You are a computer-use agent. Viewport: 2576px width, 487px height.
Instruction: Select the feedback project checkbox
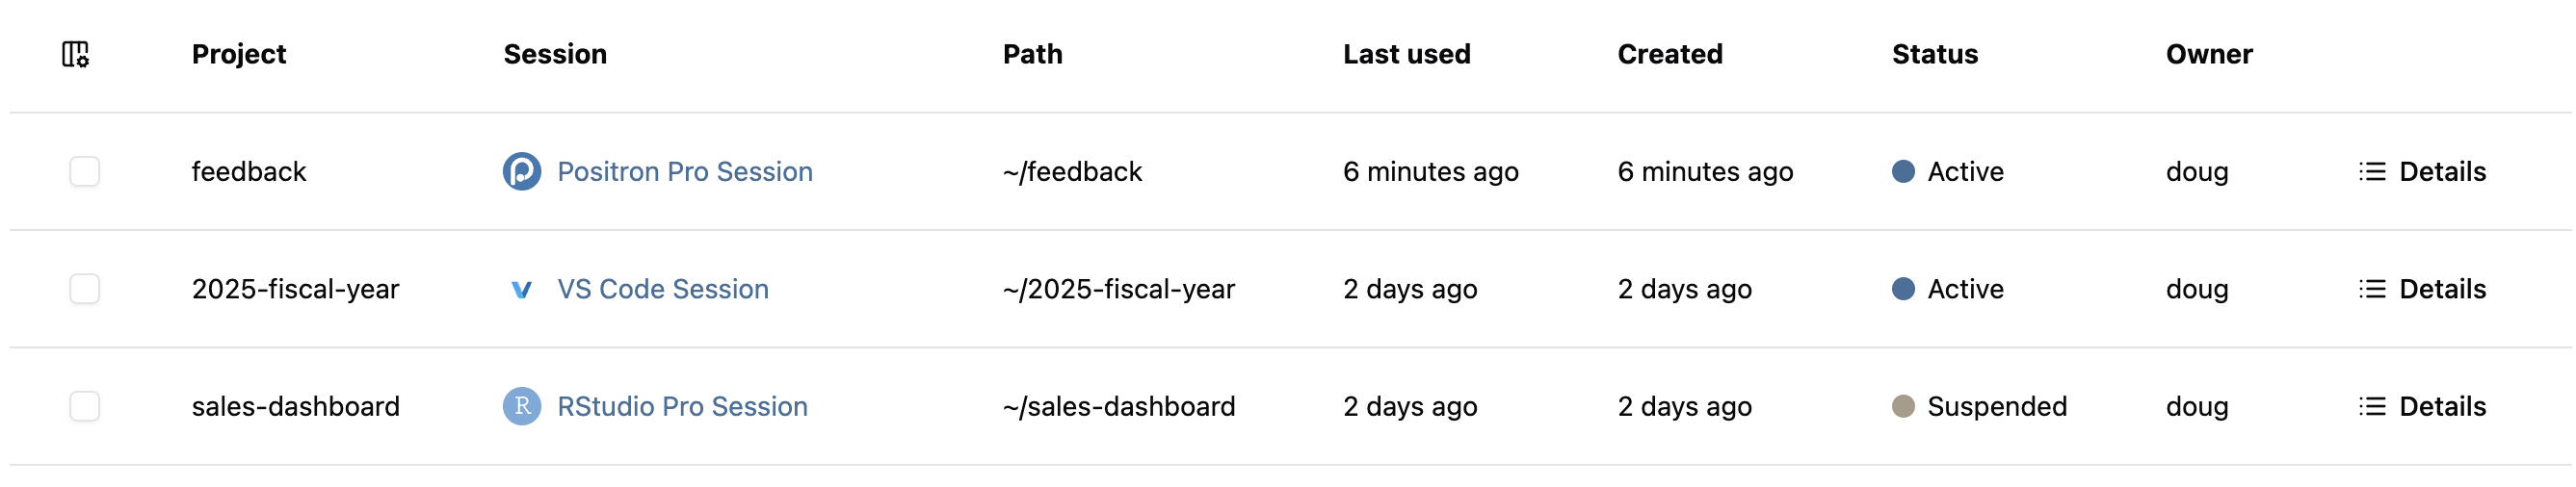tap(85, 171)
